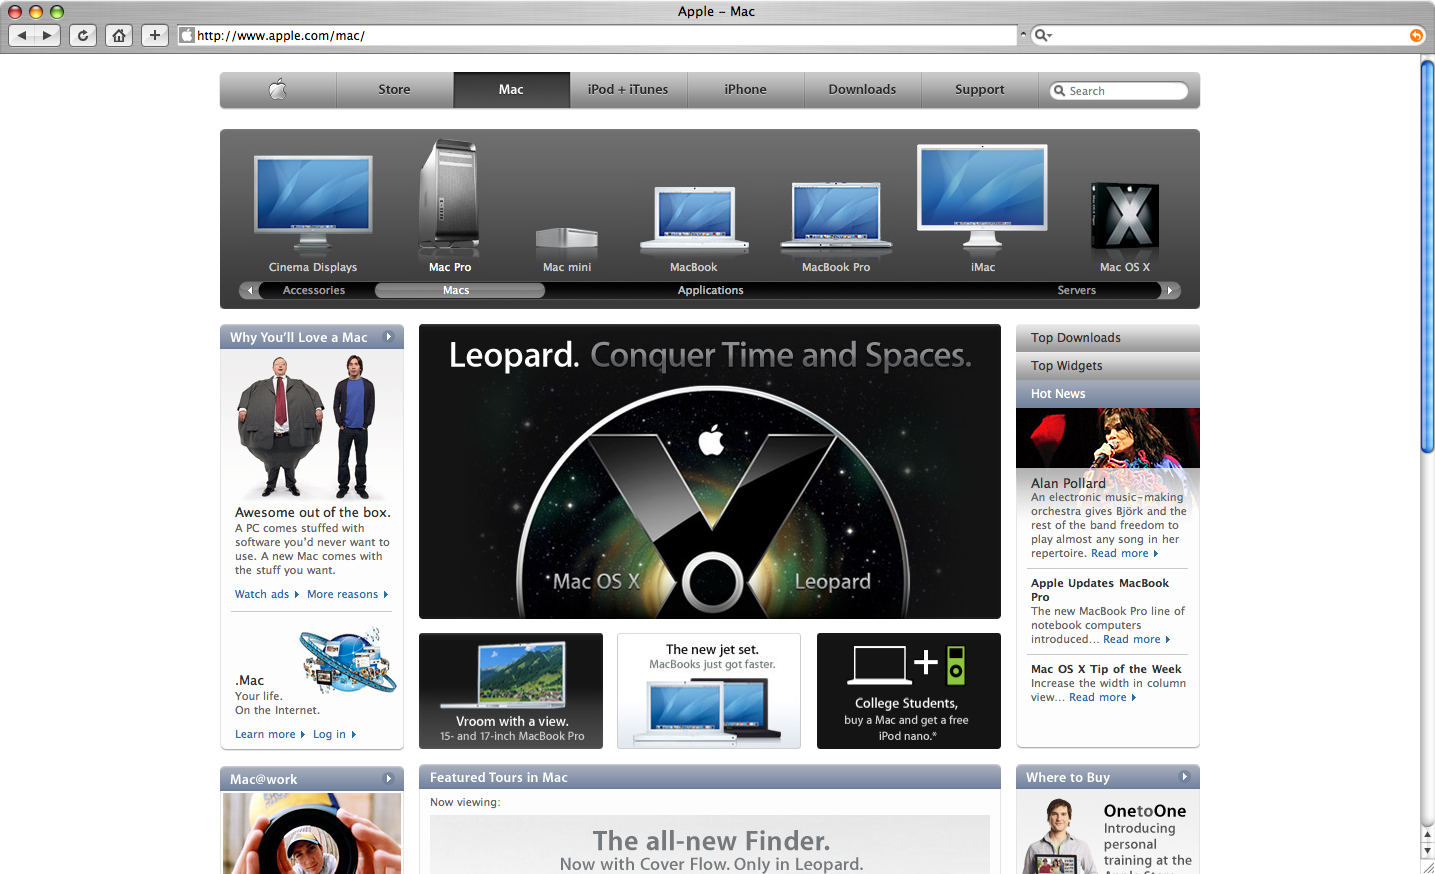Click the Awesome out of the box heading

point(313,512)
